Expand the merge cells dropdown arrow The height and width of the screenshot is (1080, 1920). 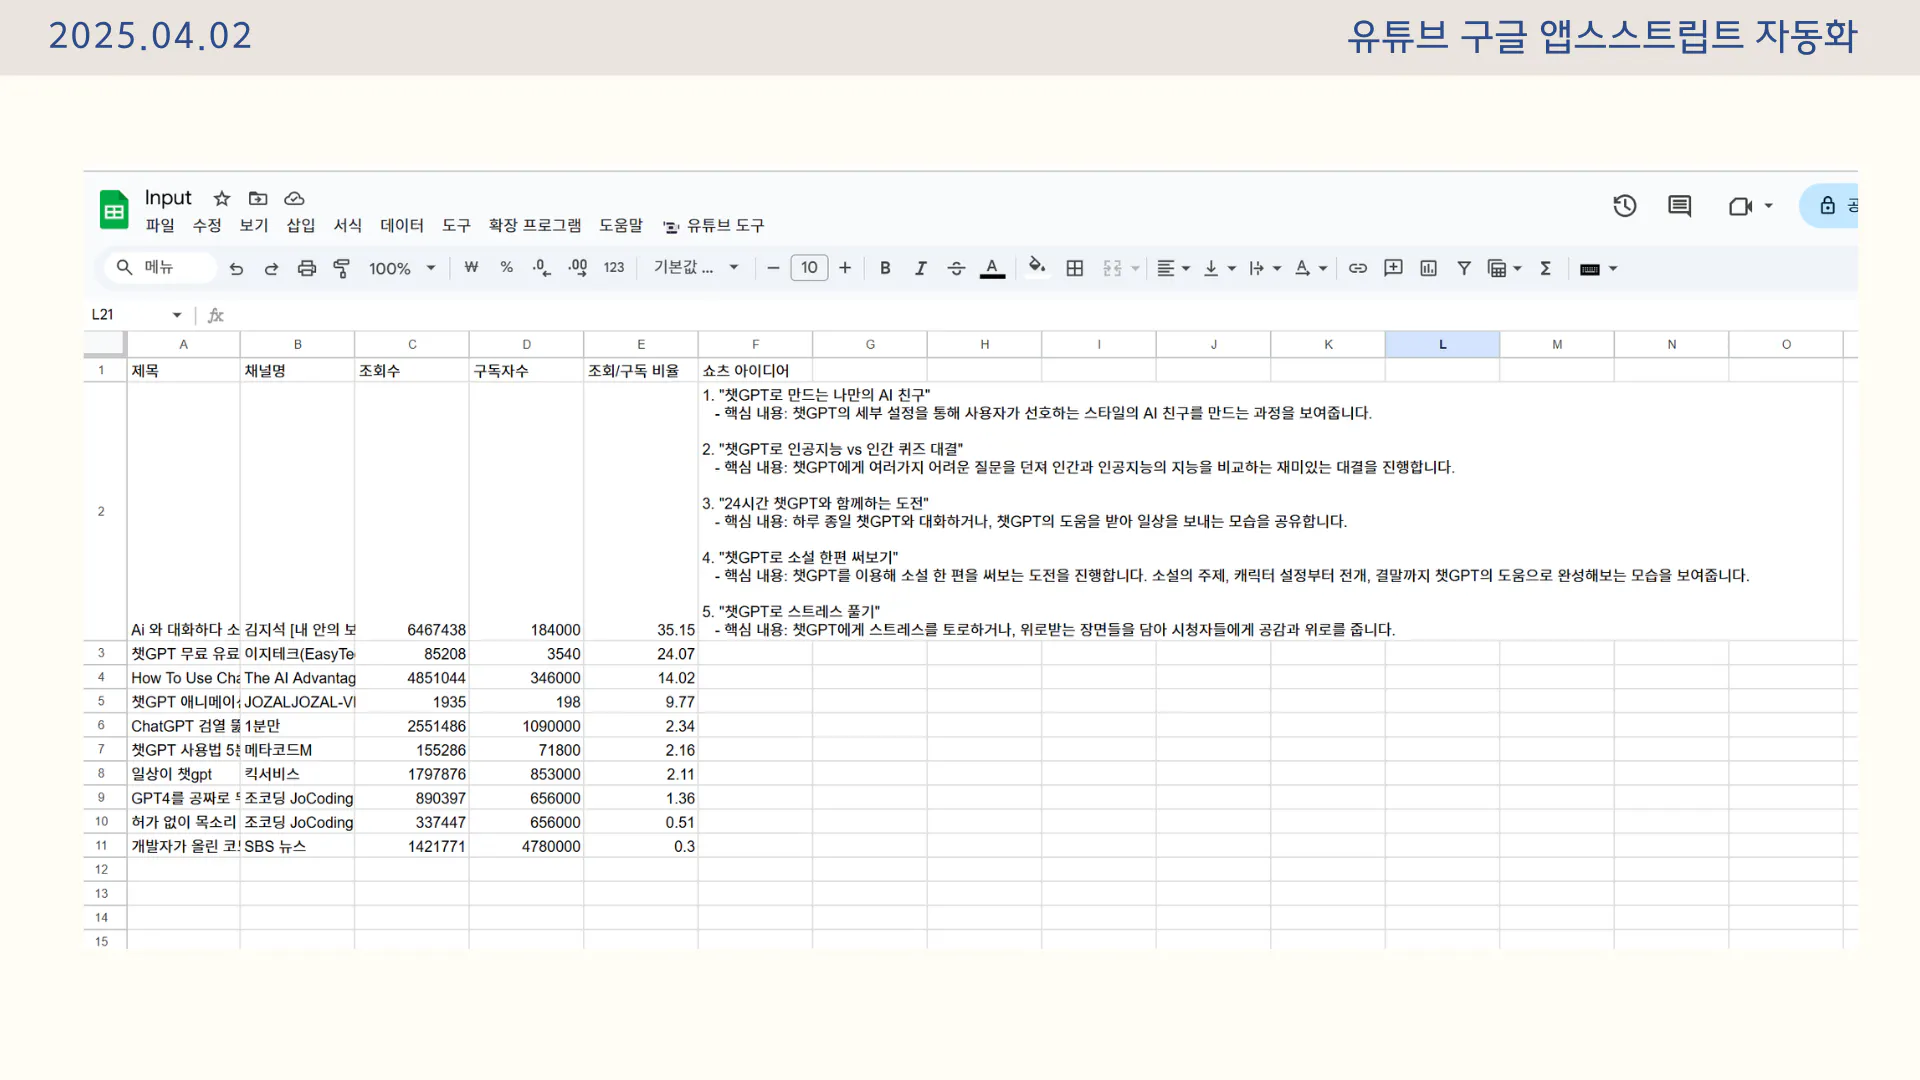coord(1135,268)
